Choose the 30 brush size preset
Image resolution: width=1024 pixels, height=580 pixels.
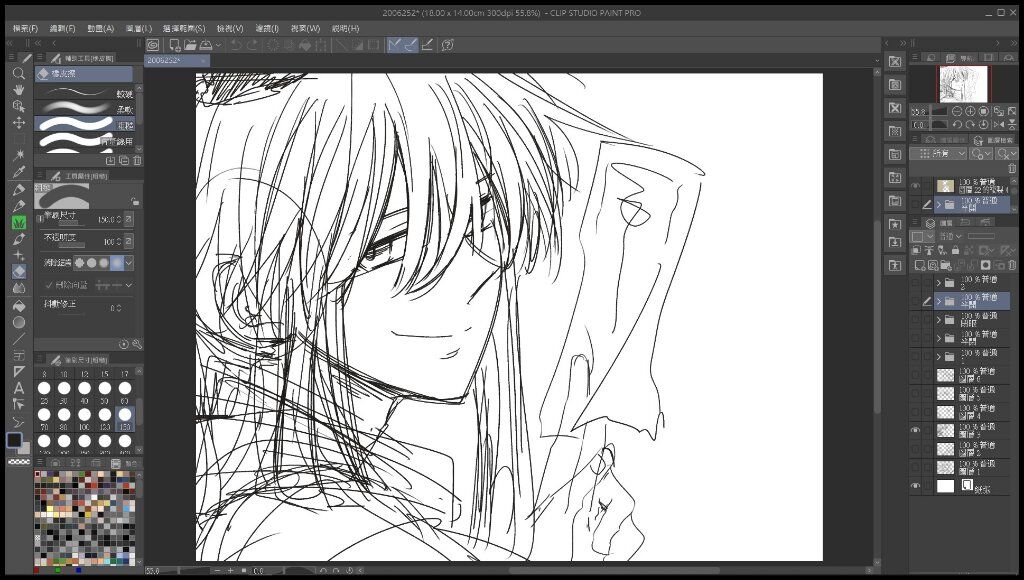pyautogui.click(x=64, y=392)
